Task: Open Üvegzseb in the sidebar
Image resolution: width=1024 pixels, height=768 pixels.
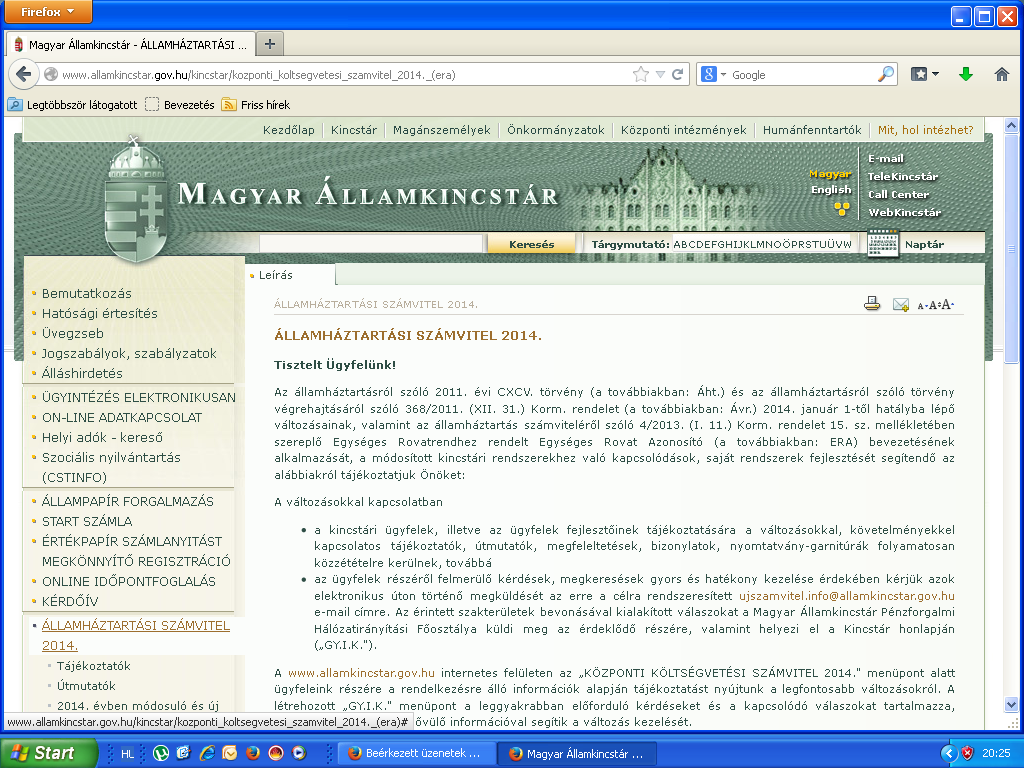Action: [72, 334]
